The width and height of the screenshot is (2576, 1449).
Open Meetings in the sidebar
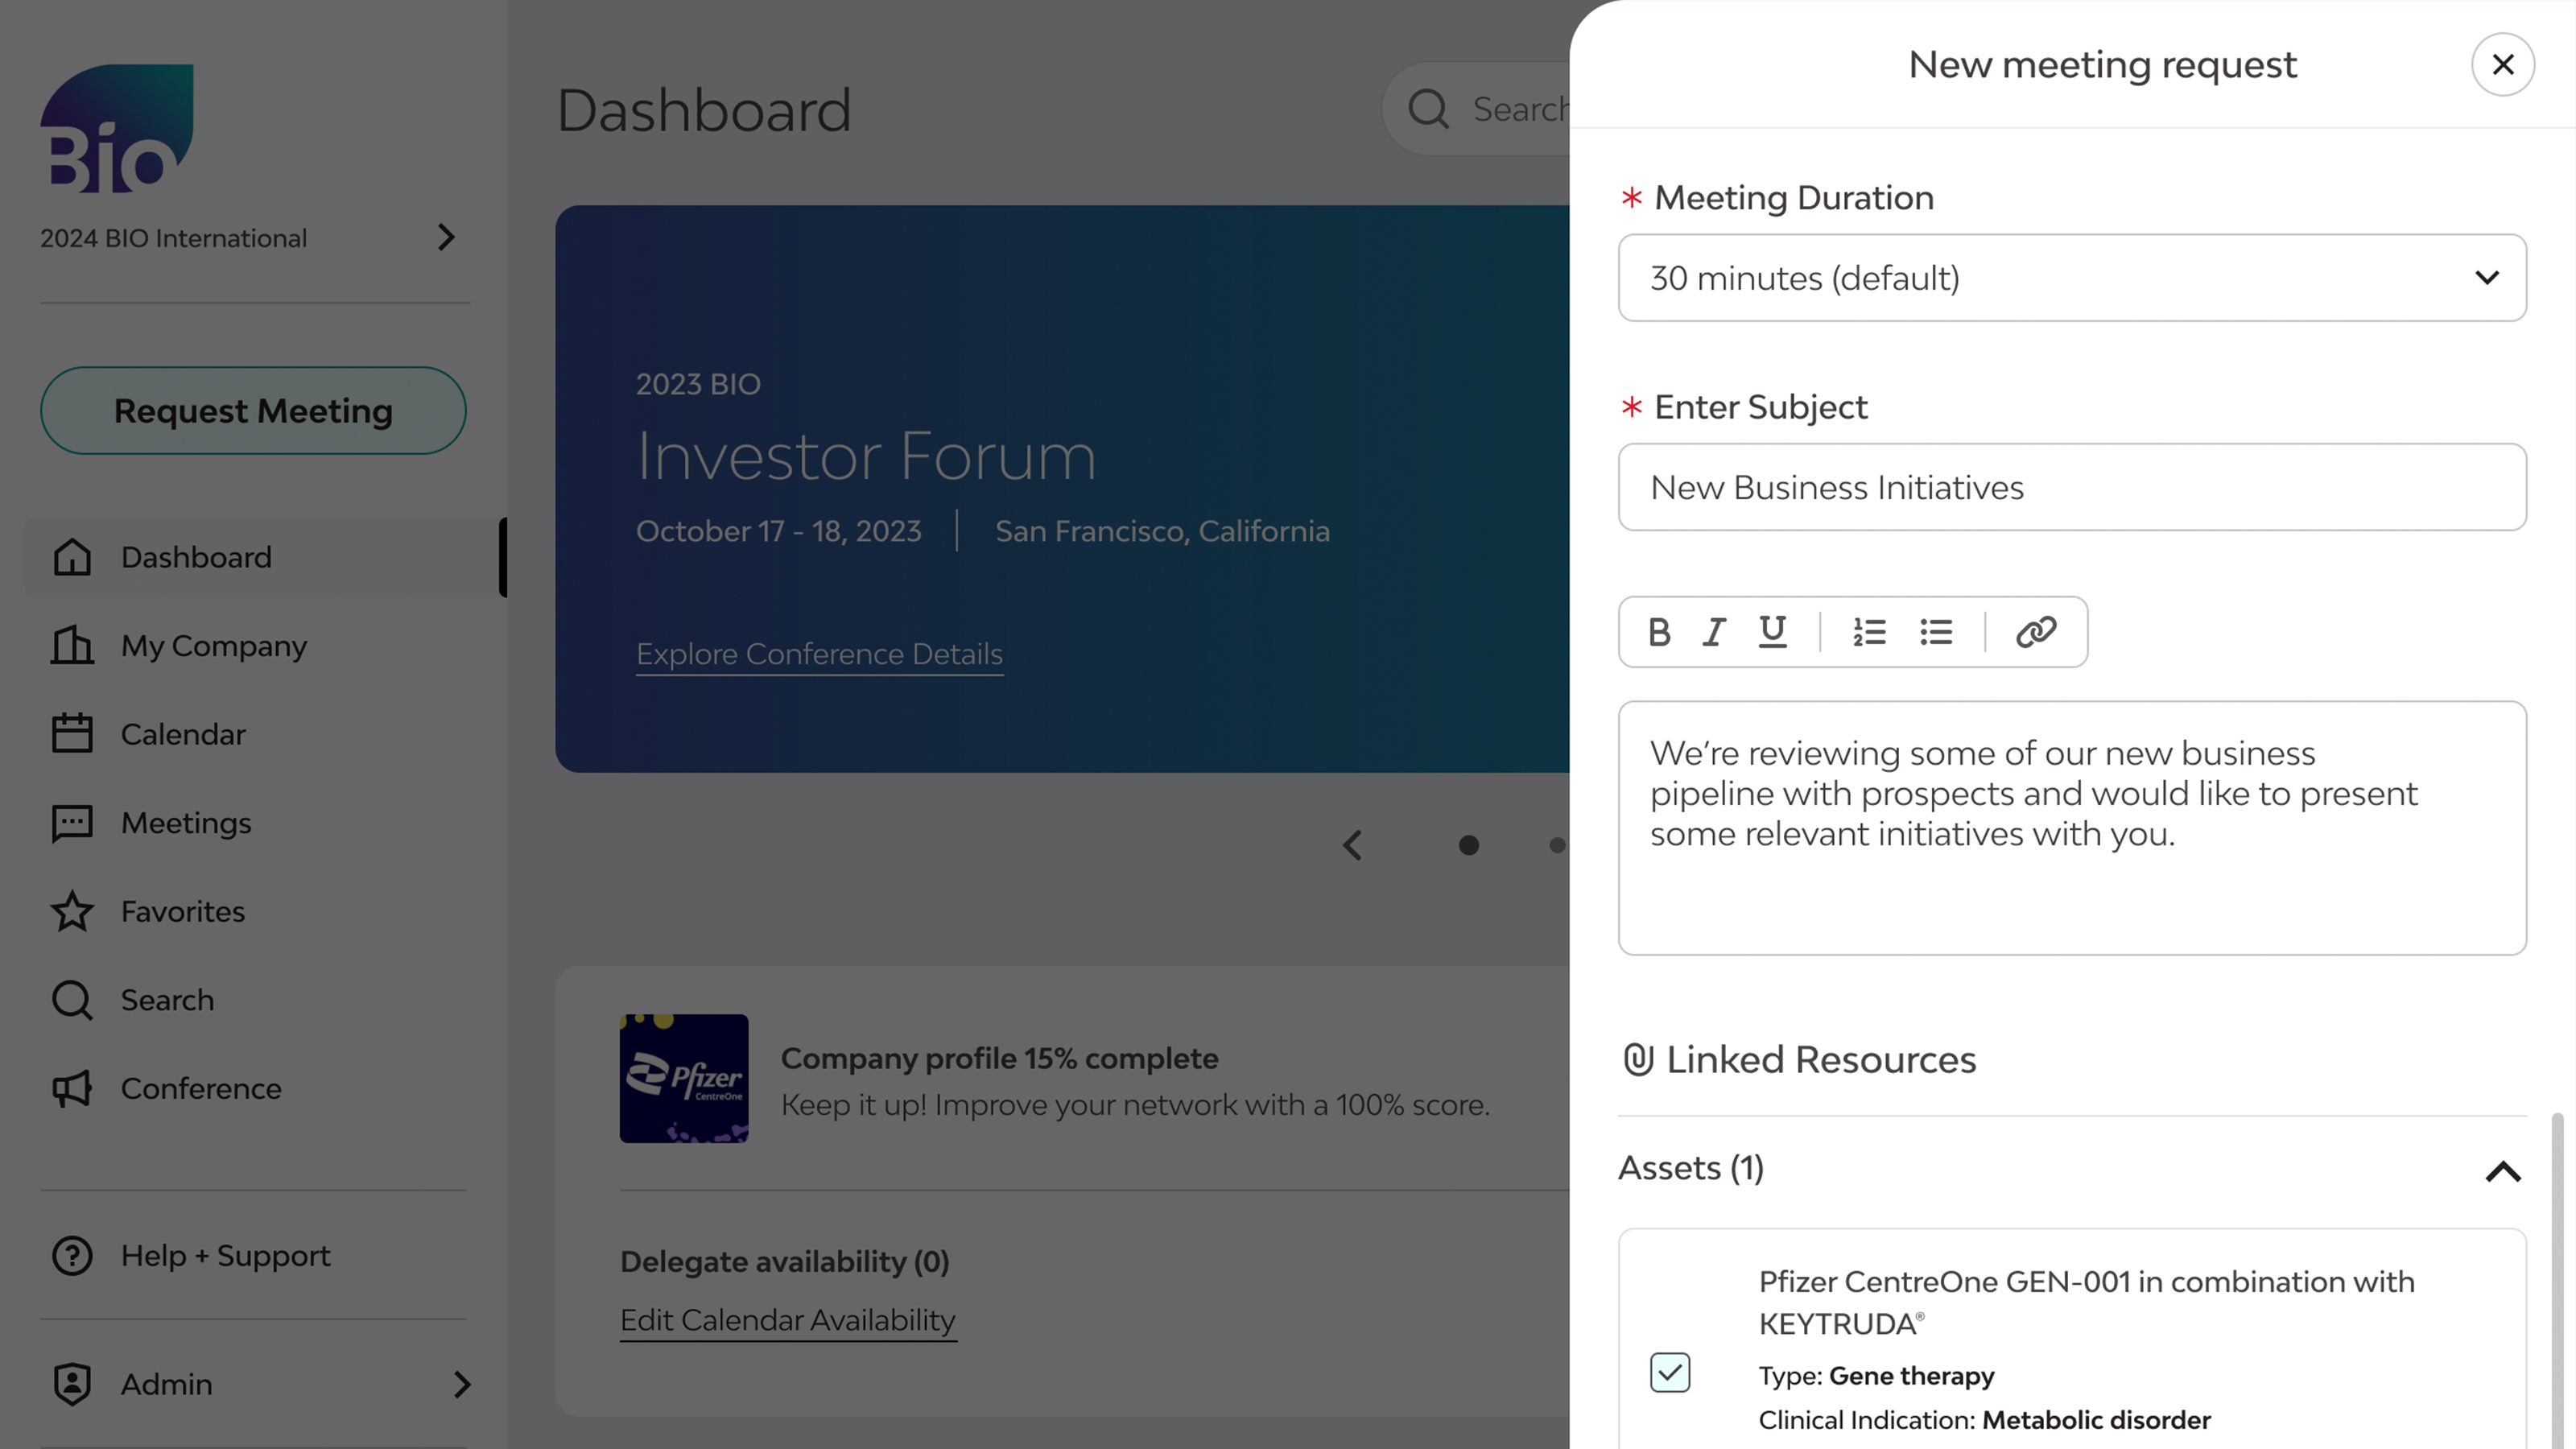pyautogui.click(x=186, y=823)
